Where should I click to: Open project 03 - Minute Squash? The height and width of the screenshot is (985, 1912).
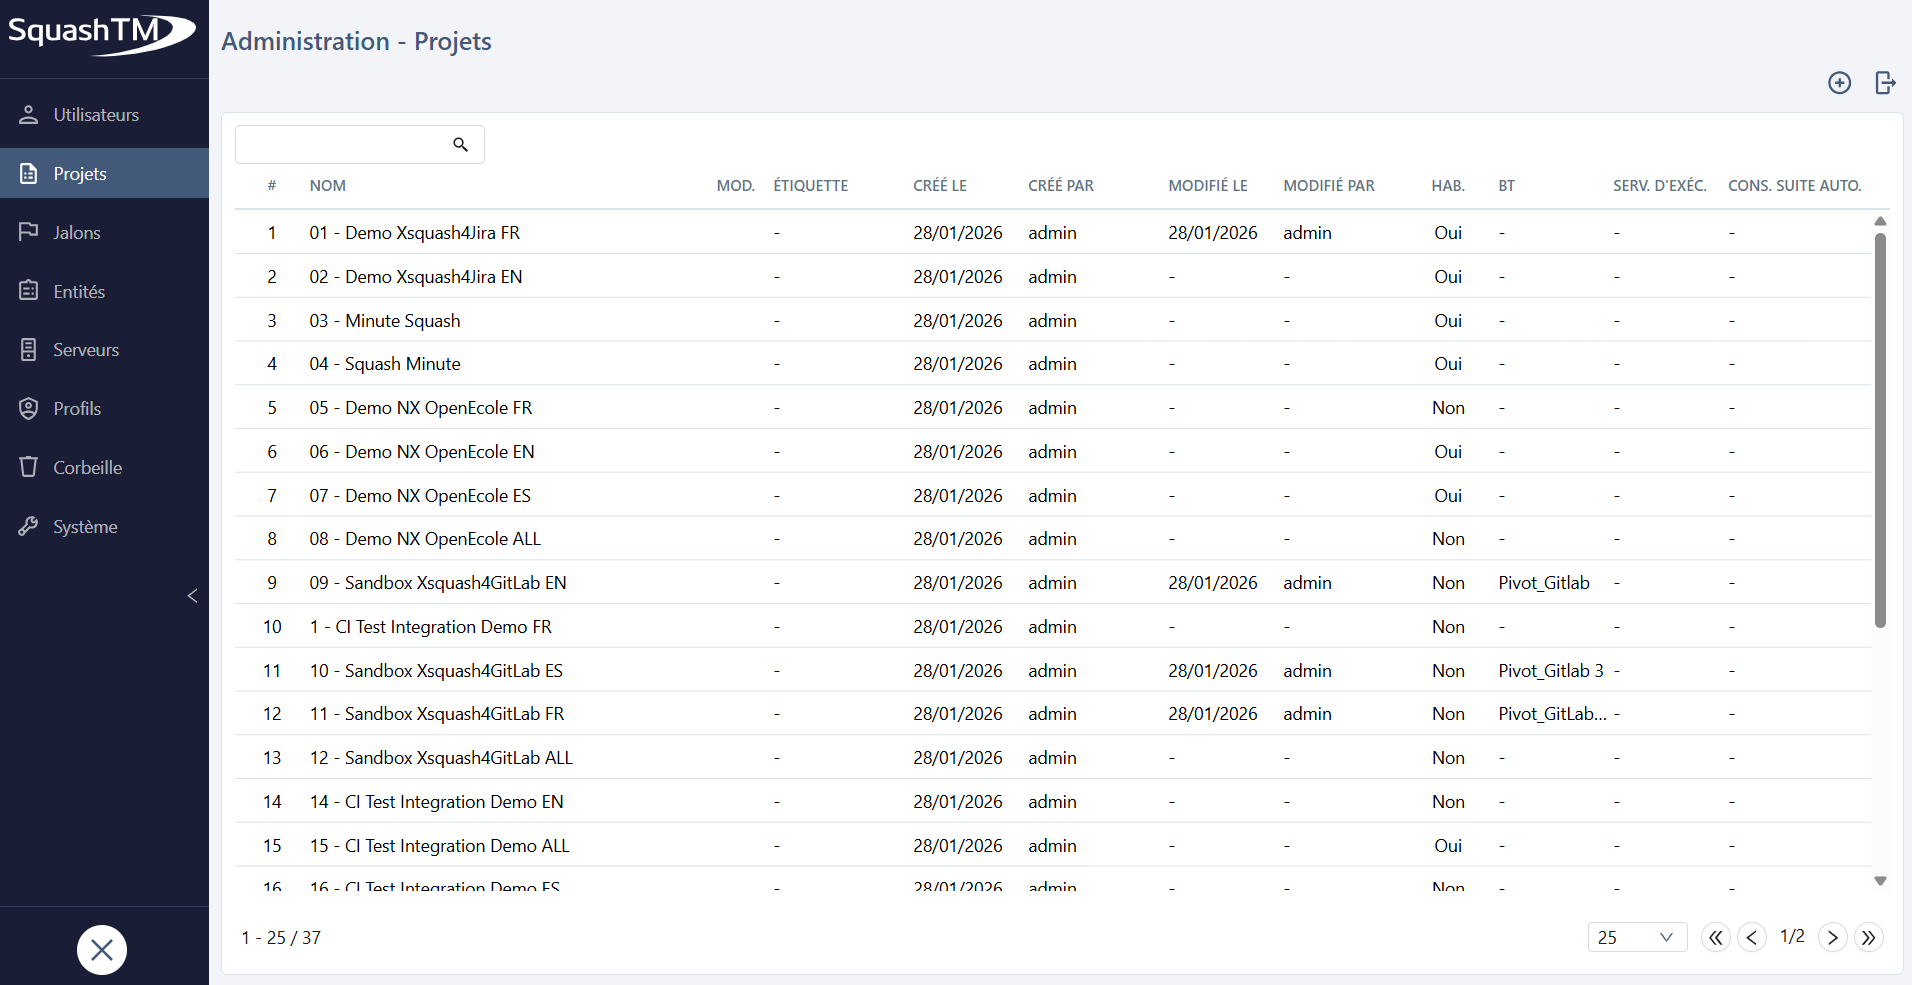384,320
